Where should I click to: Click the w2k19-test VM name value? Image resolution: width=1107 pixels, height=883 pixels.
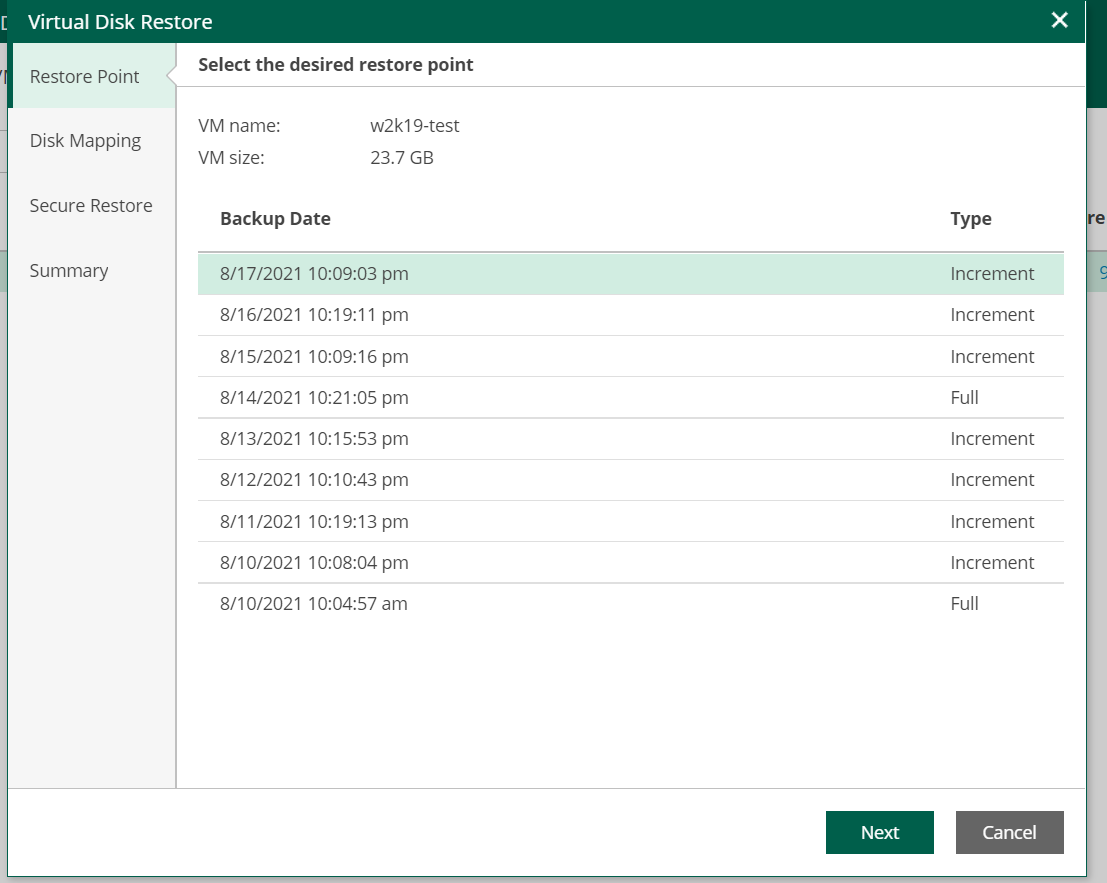click(x=414, y=126)
